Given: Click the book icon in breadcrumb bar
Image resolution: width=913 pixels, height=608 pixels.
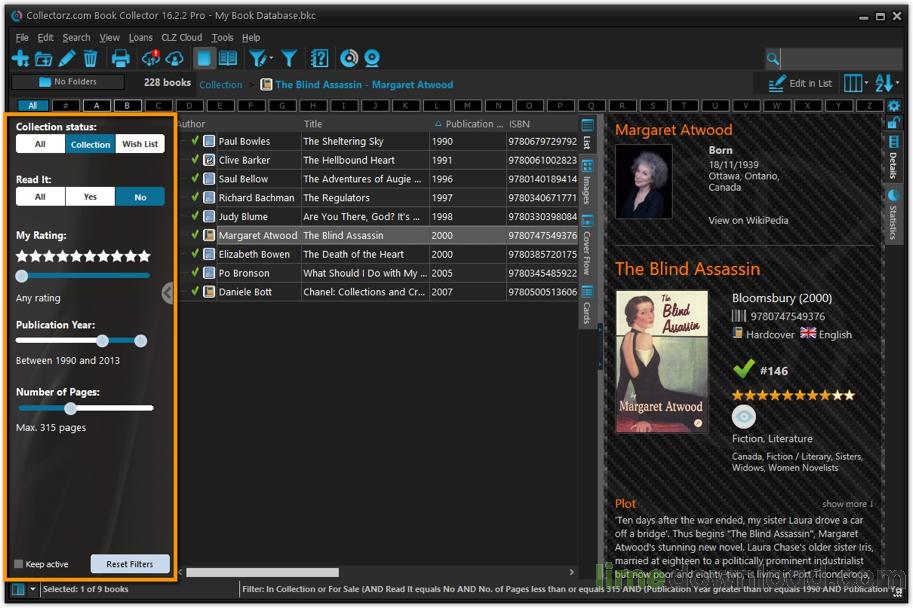Looking at the screenshot, I should tap(266, 84).
